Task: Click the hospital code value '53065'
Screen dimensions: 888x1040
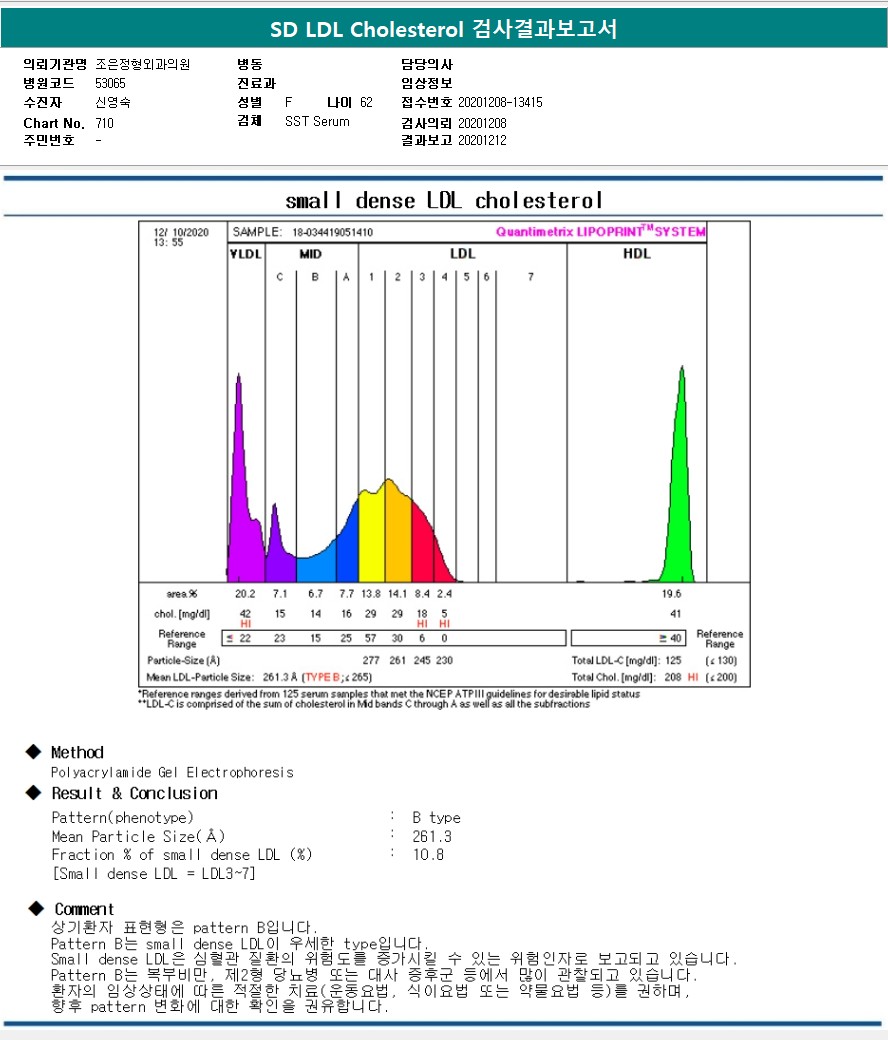Action: pos(110,83)
